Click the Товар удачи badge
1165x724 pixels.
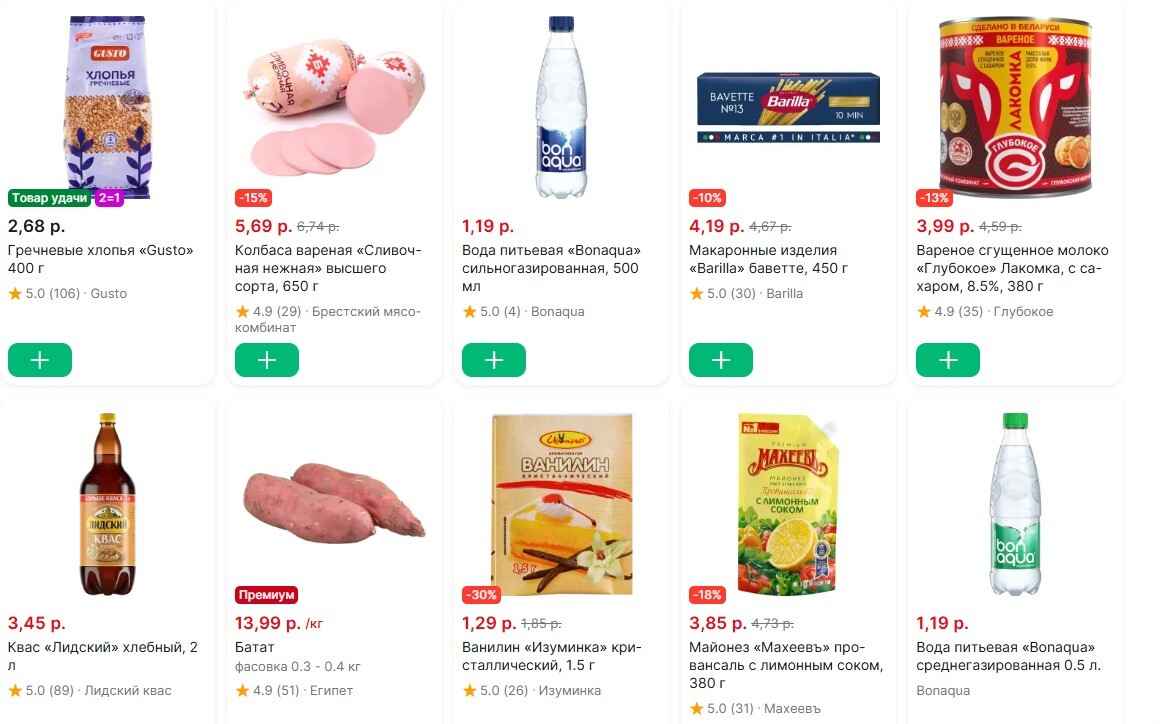click(49, 198)
